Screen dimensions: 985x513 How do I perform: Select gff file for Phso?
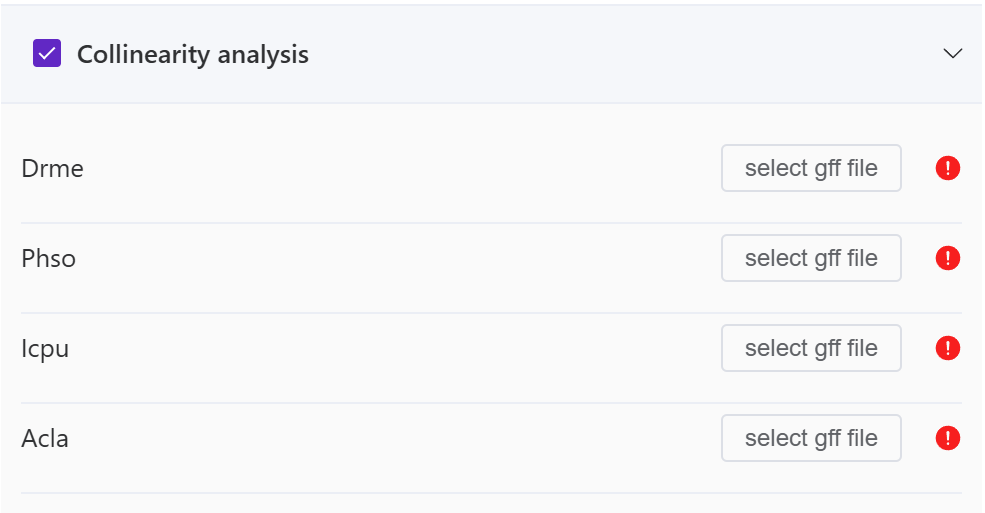coord(811,258)
